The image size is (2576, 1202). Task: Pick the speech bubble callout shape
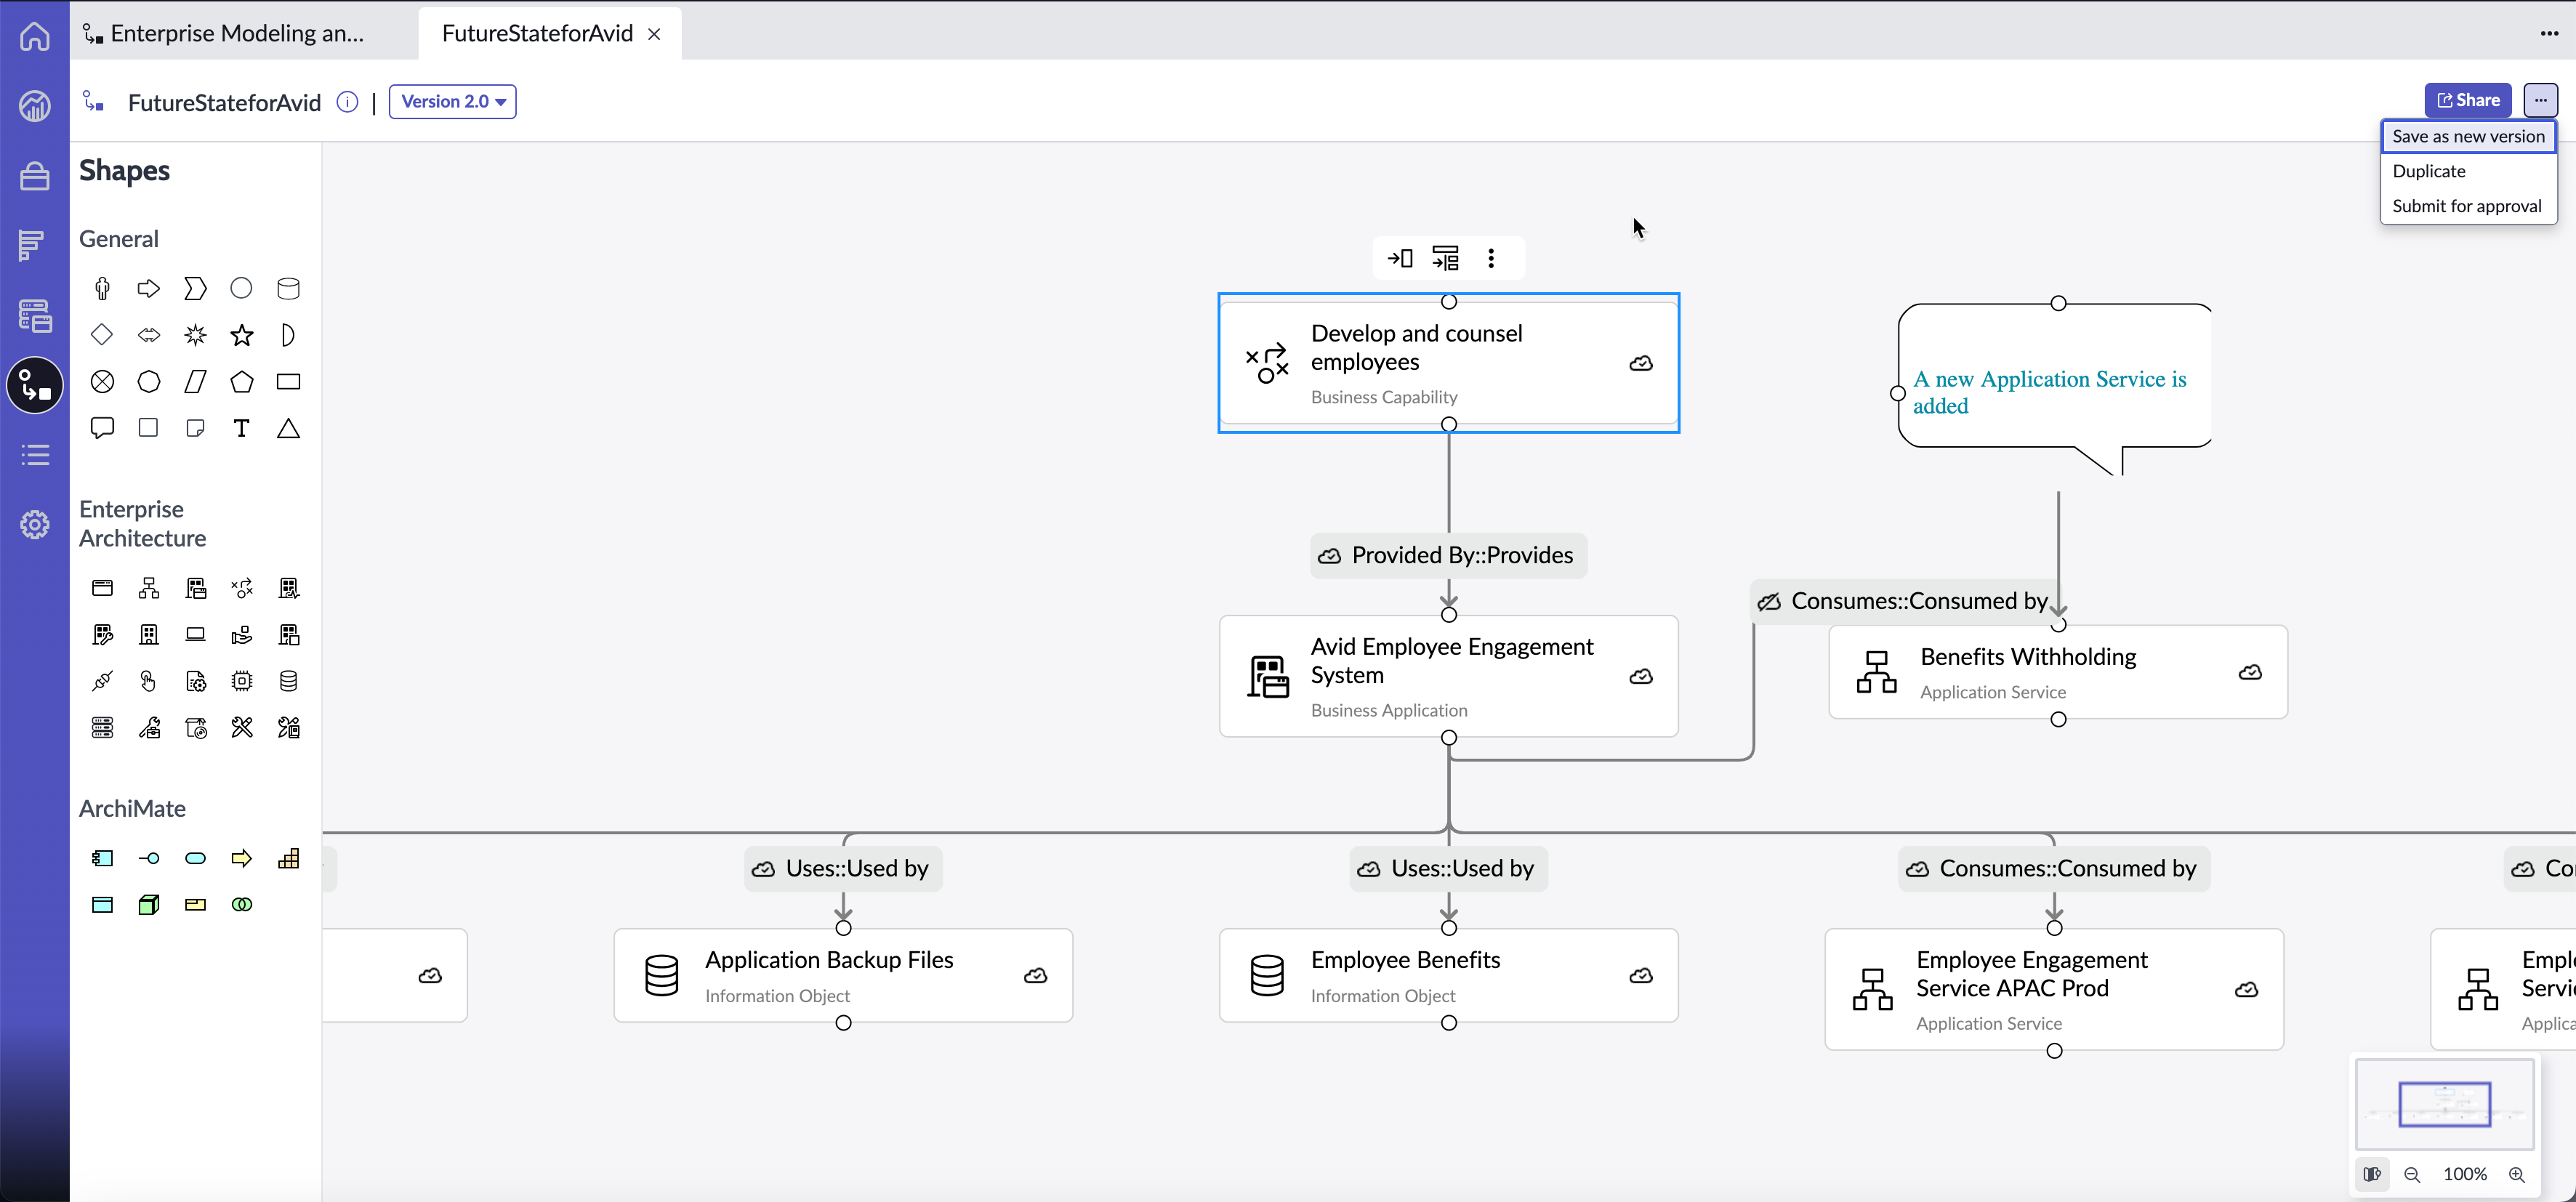[x=102, y=428]
